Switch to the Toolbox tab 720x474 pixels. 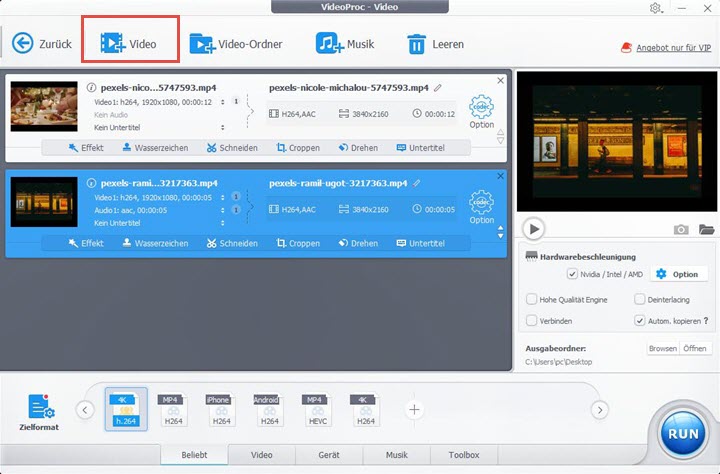coord(464,455)
